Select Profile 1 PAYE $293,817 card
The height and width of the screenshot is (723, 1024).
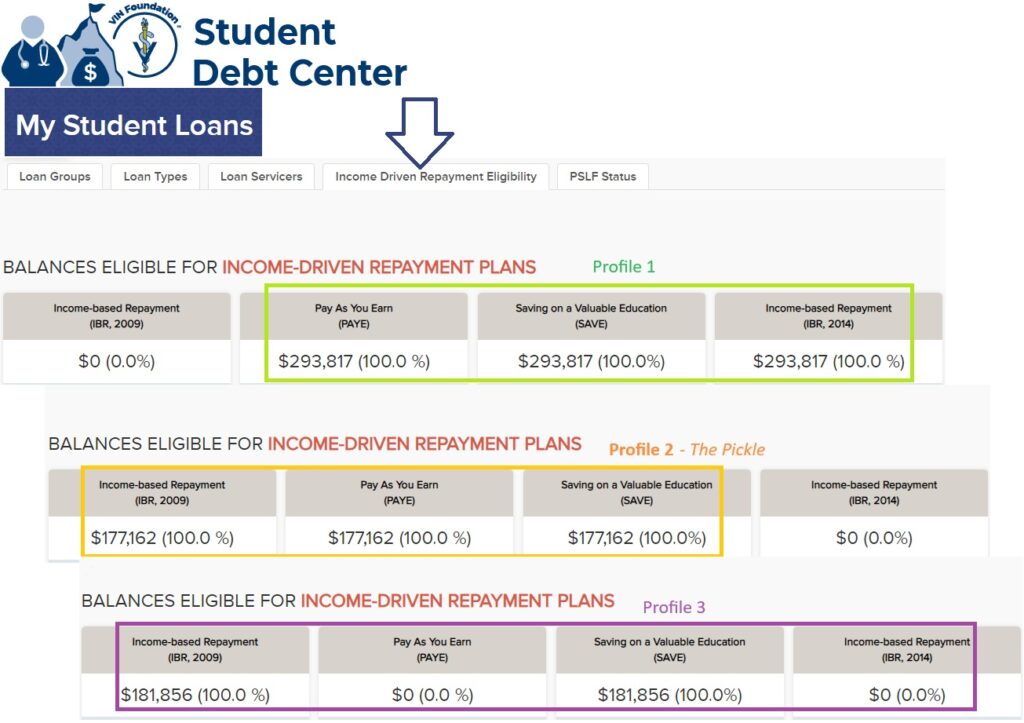tap(354, 337)
